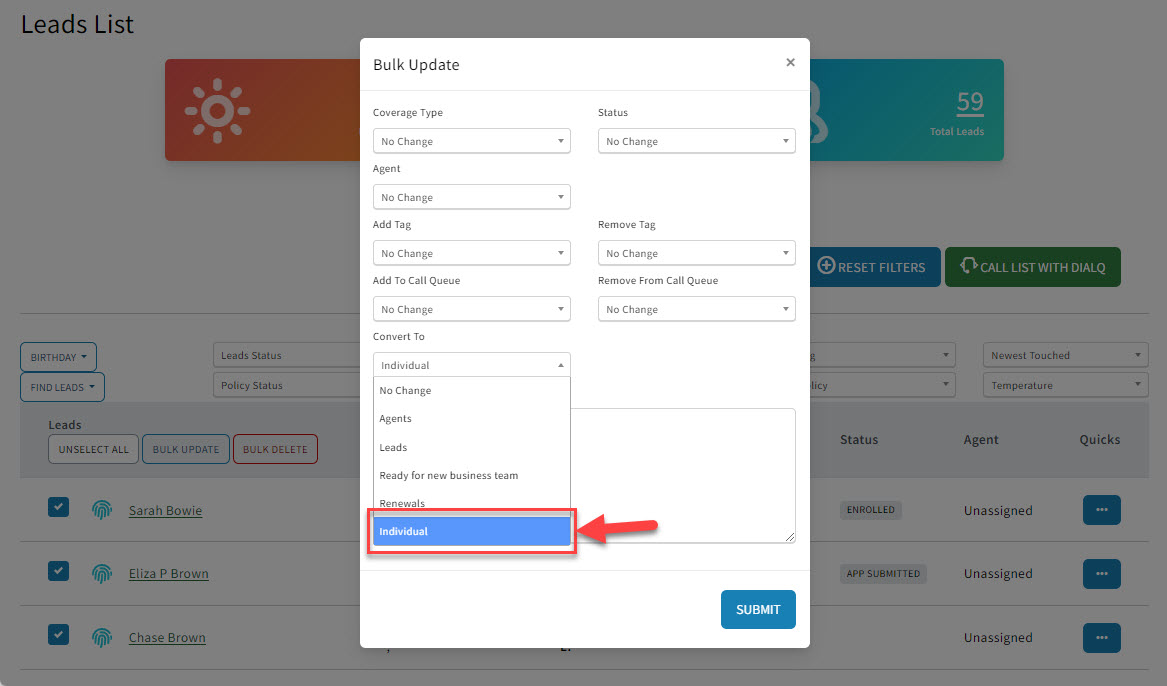Click the APP SUBMITTED status badge

[883, 574]
